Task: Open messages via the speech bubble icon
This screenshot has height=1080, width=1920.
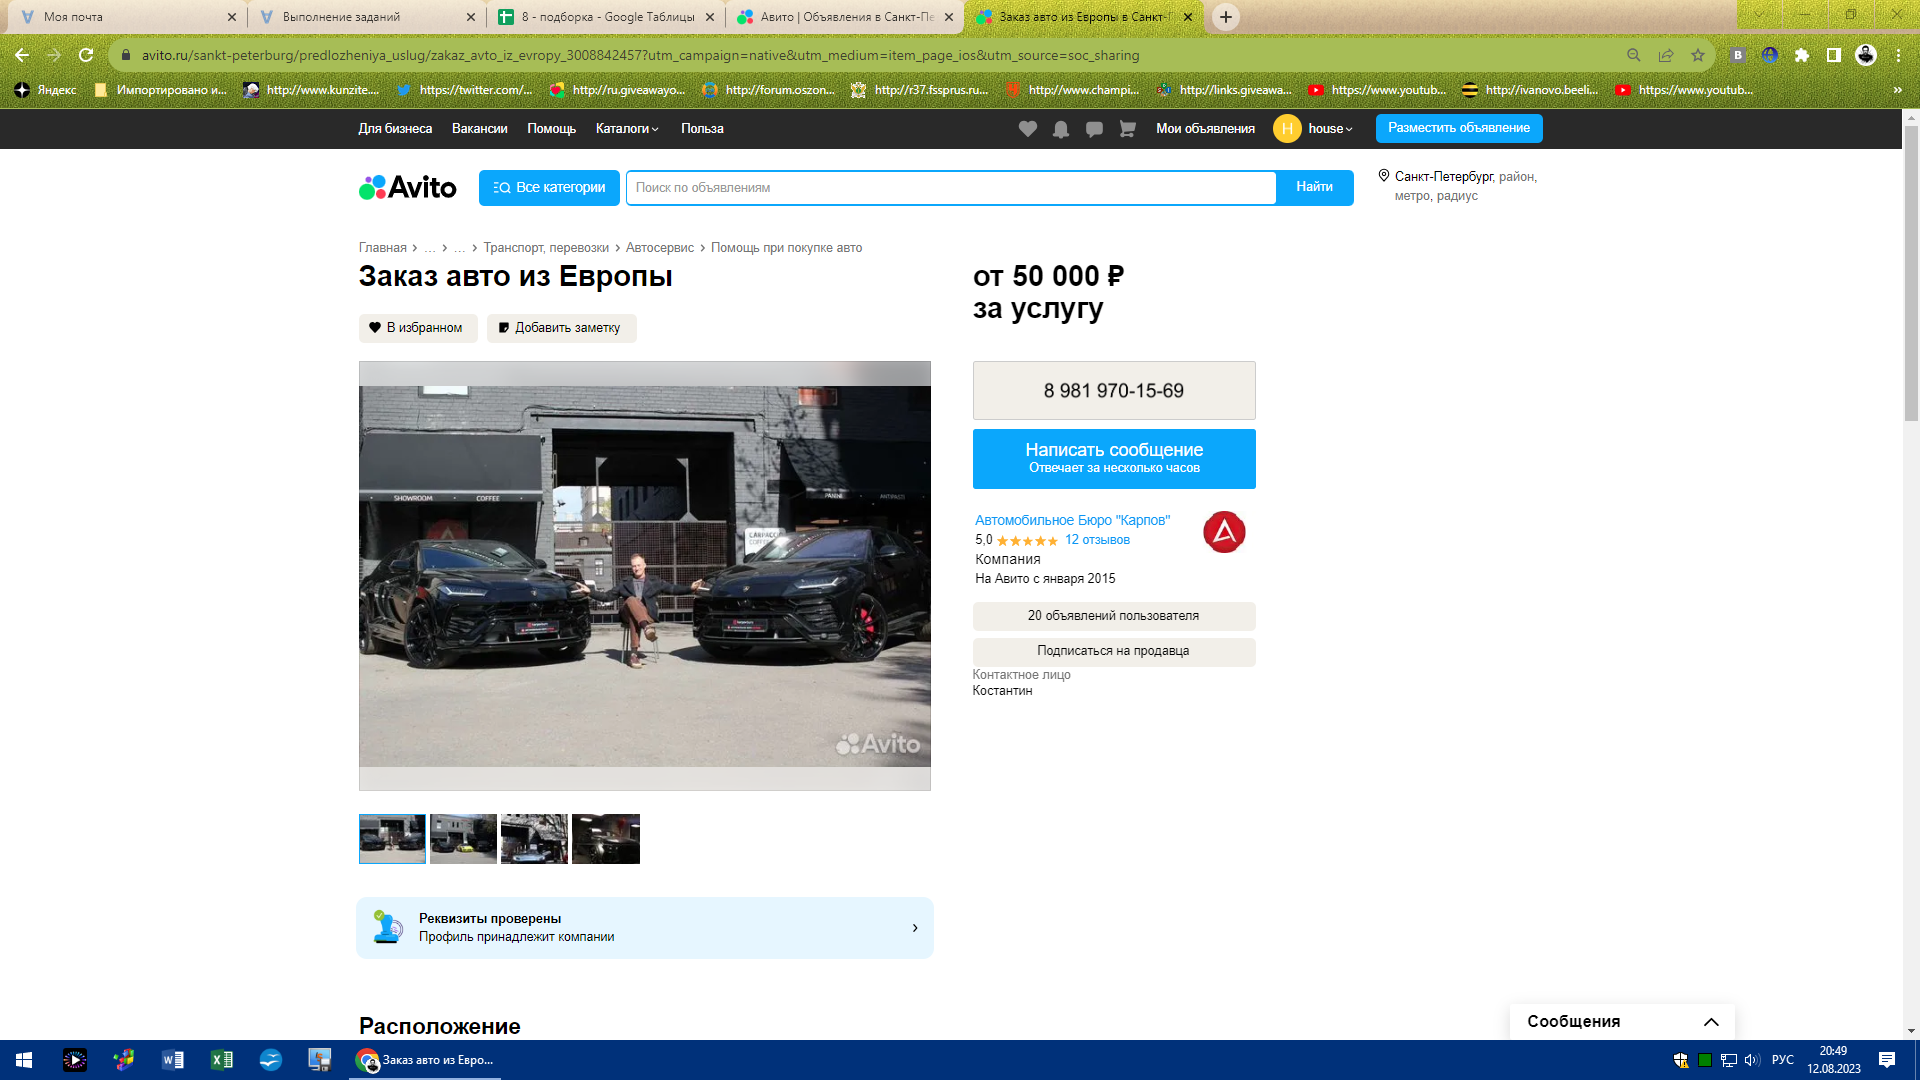Action: tap(1094, 129)
